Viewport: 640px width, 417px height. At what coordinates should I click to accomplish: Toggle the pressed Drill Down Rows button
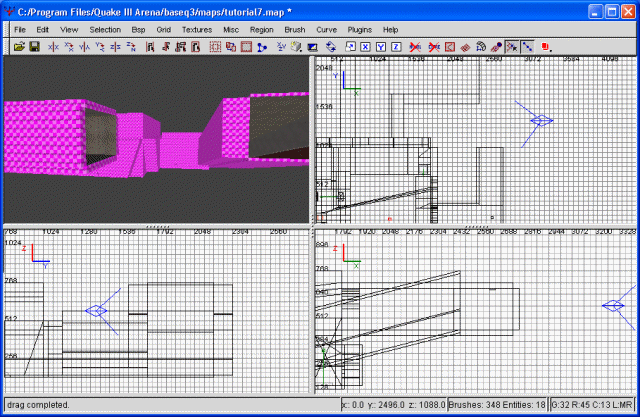click(527, 47)
